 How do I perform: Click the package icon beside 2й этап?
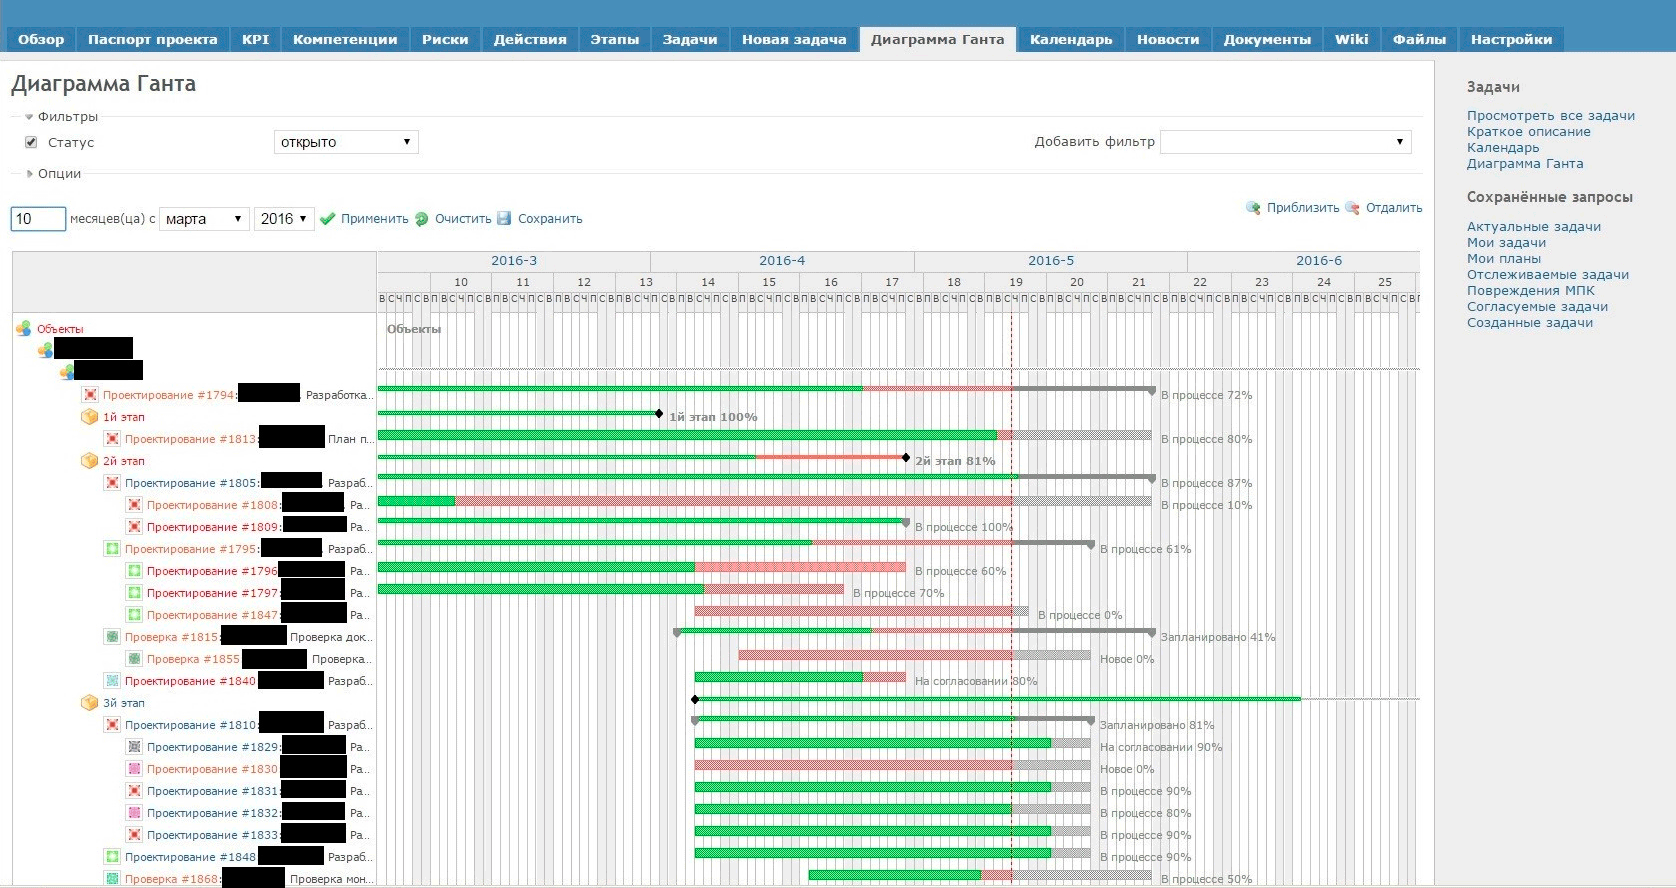(x=89, y=461)
